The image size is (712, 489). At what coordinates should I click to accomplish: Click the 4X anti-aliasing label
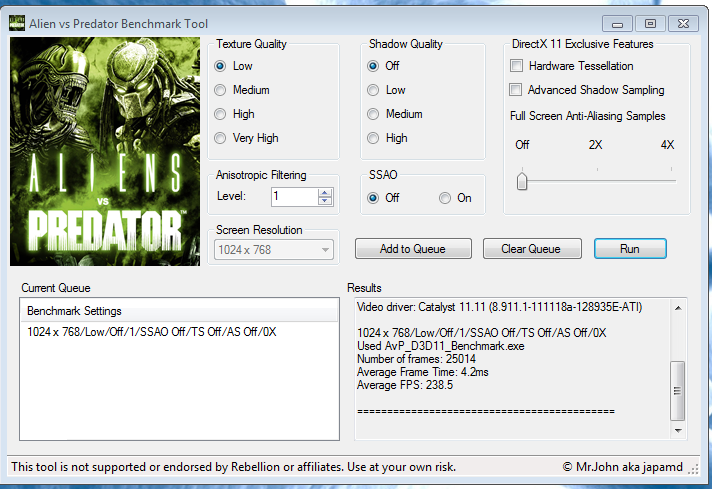668,145
